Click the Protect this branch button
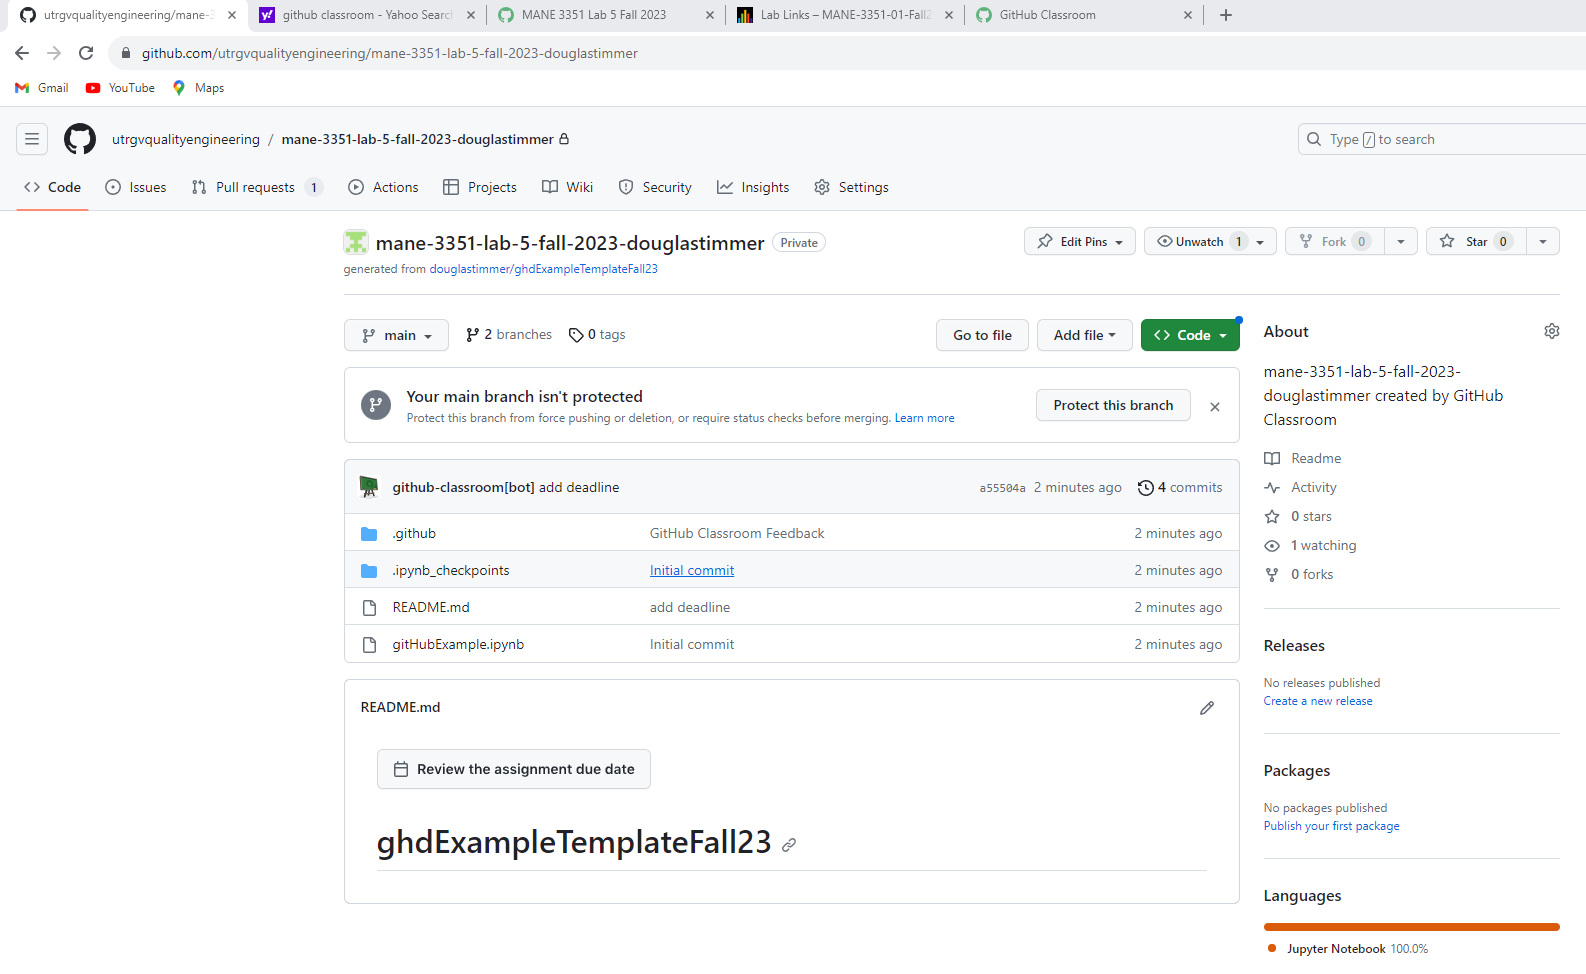This screenshot has height=974, width=1586. 1113,405
